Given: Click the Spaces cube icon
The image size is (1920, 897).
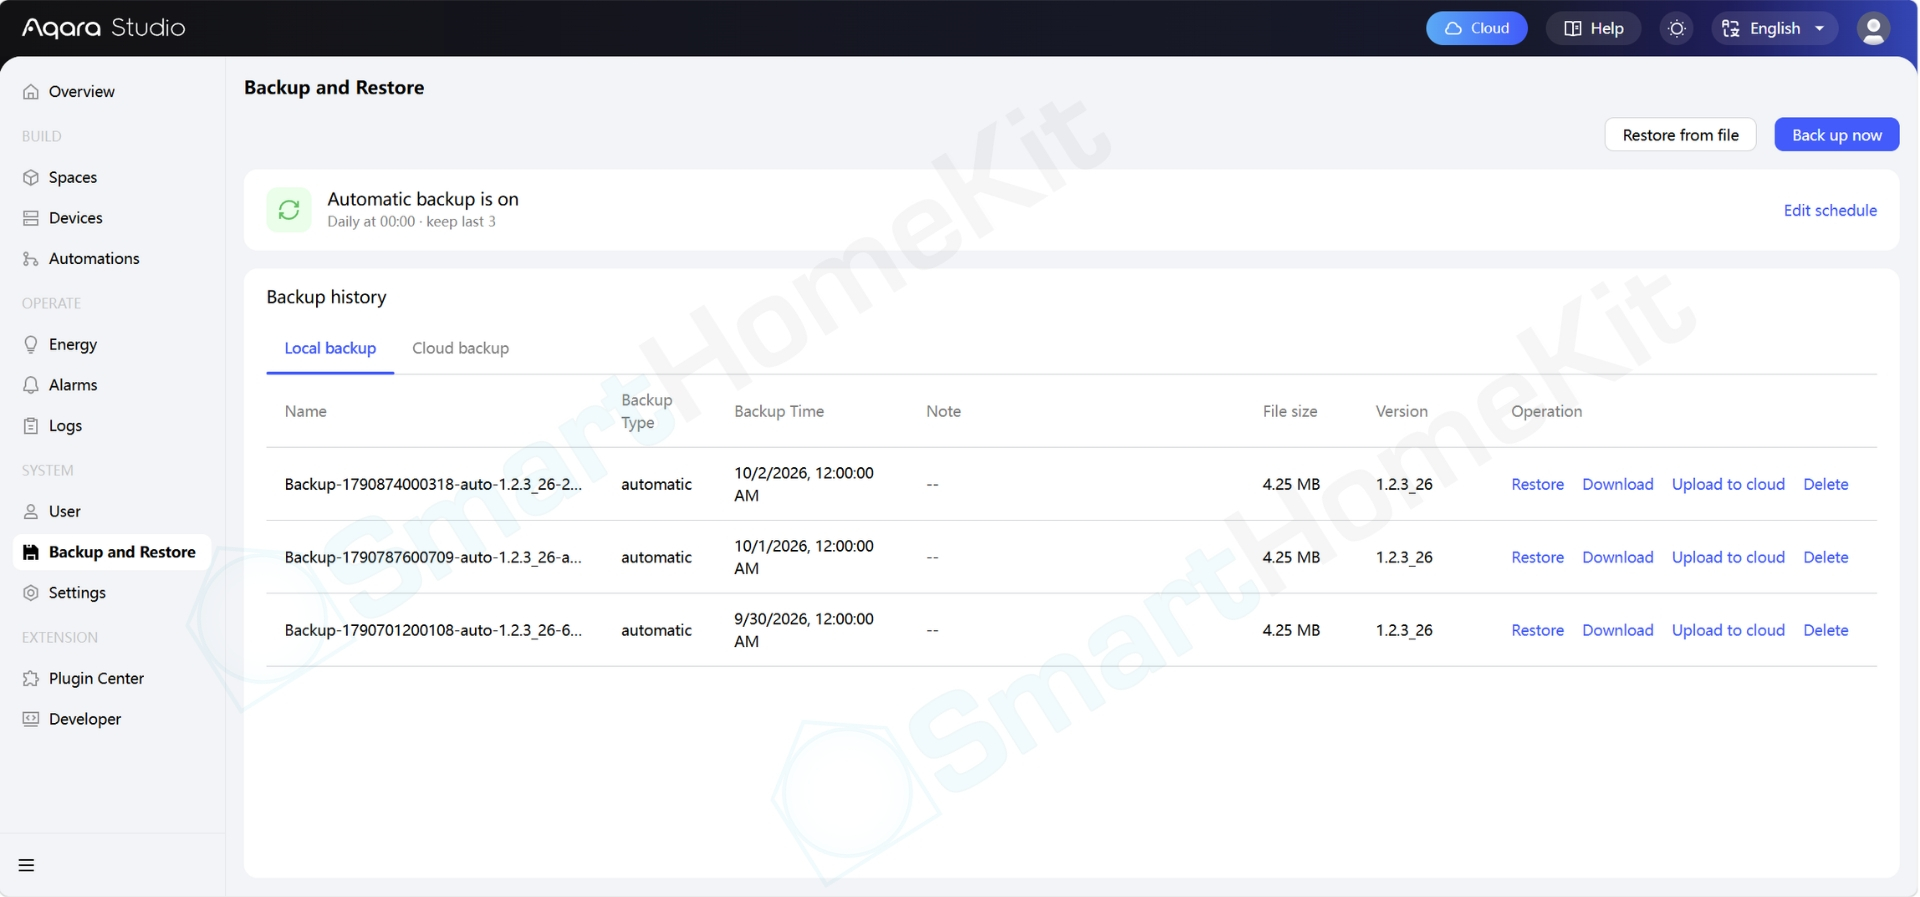Looking at the screenshot, I should 31,178.
